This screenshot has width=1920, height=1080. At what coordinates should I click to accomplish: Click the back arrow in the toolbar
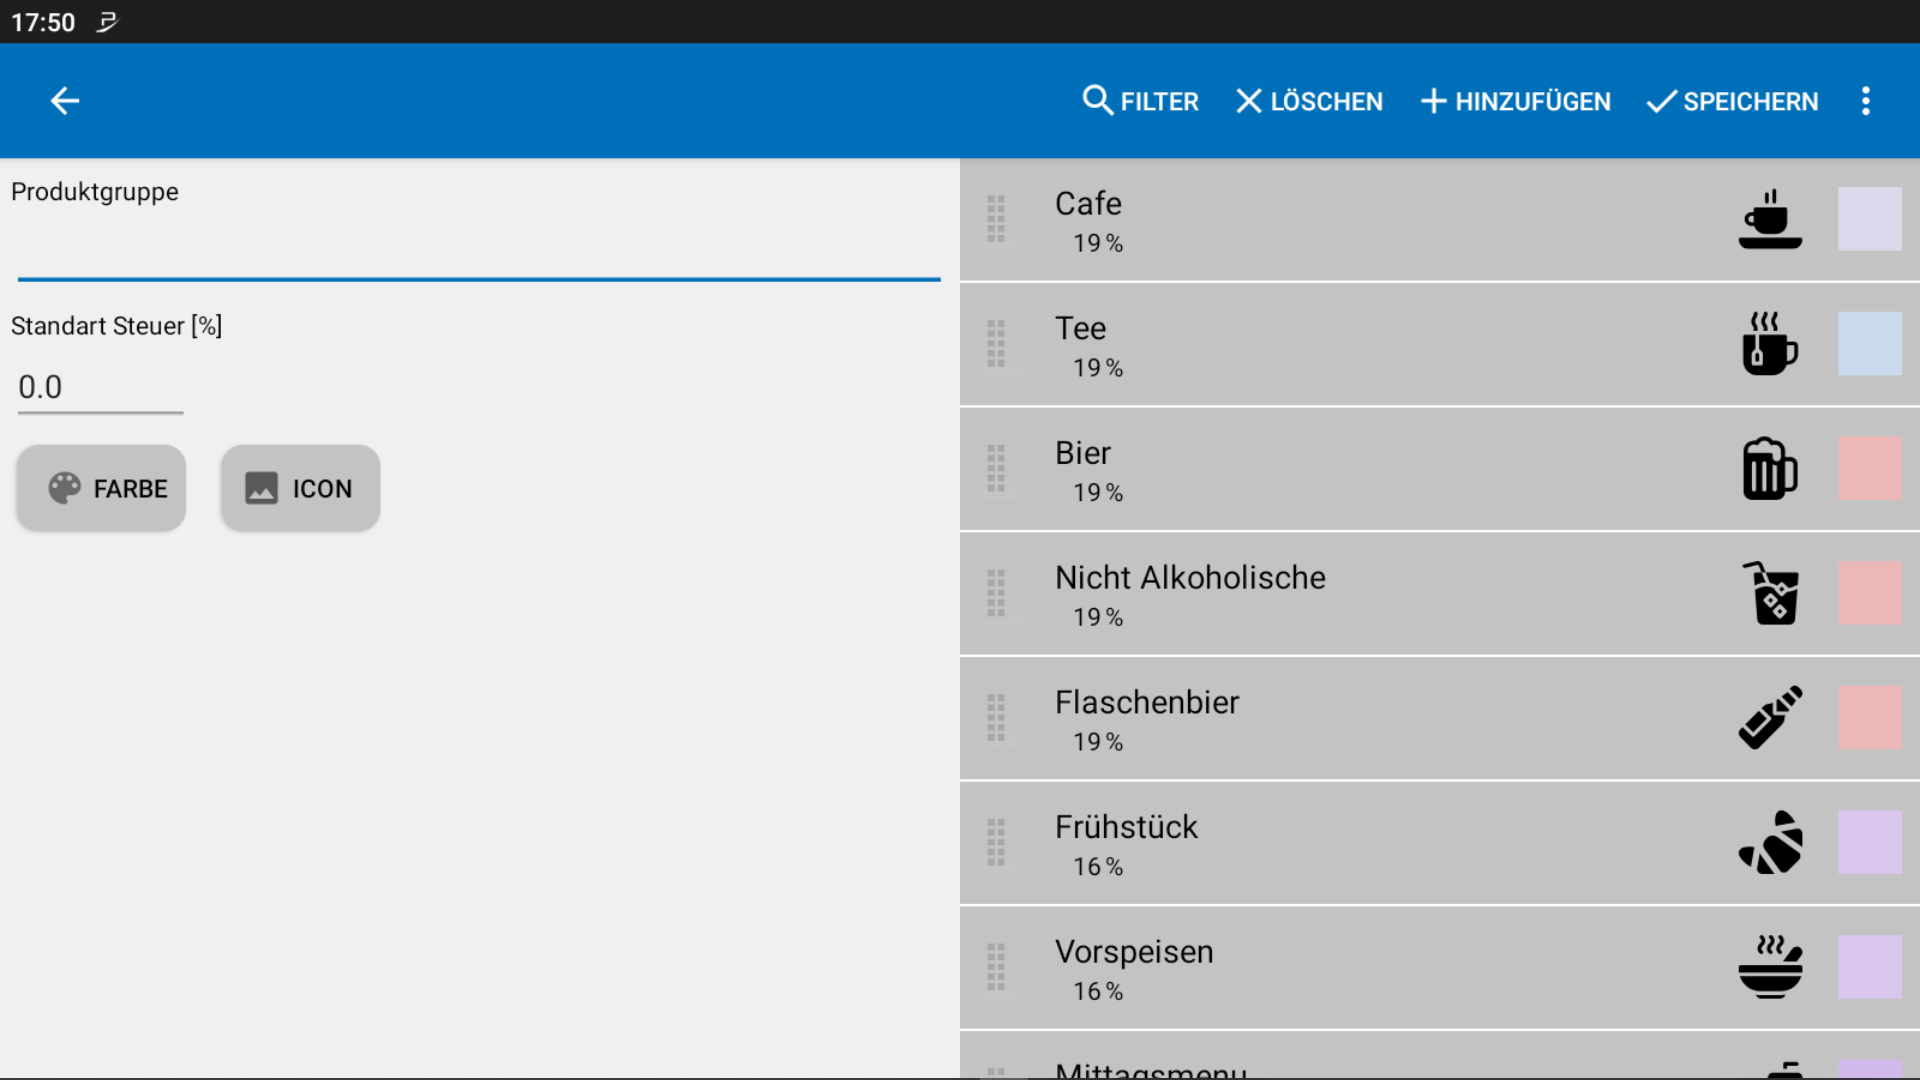point(64,101)
